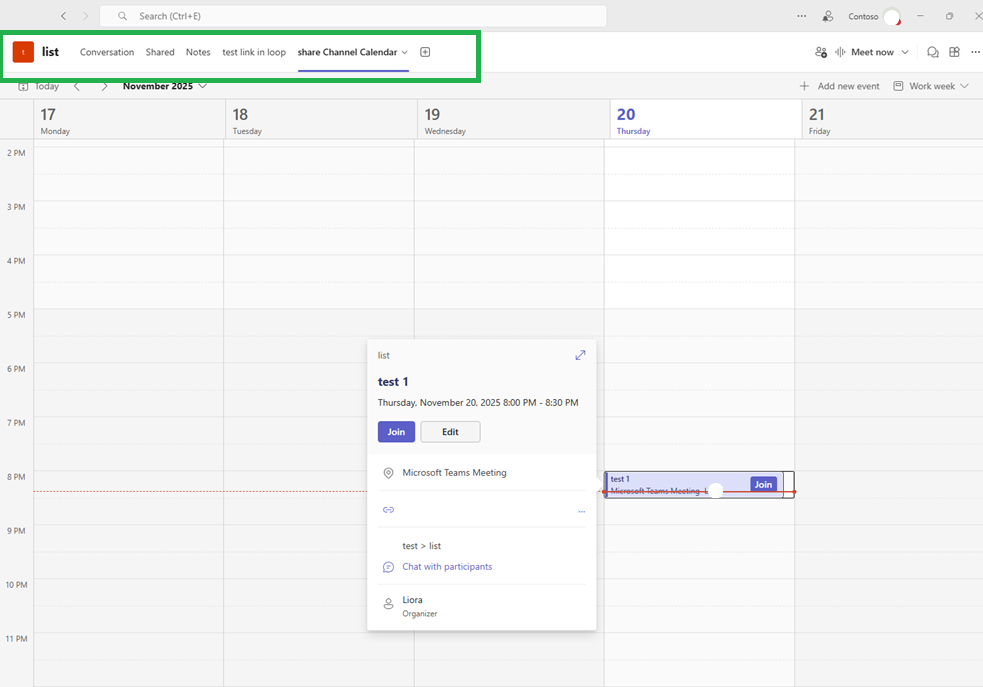Switch to the Notes tab
Viewport: 983px width, 687px height.
[198, 52]
